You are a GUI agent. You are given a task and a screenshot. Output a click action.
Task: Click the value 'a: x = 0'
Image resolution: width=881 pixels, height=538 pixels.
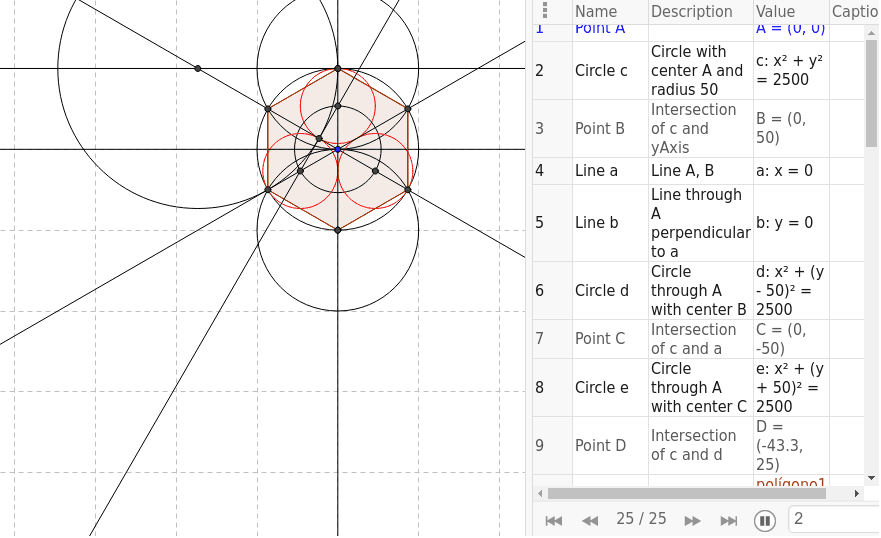791,171
